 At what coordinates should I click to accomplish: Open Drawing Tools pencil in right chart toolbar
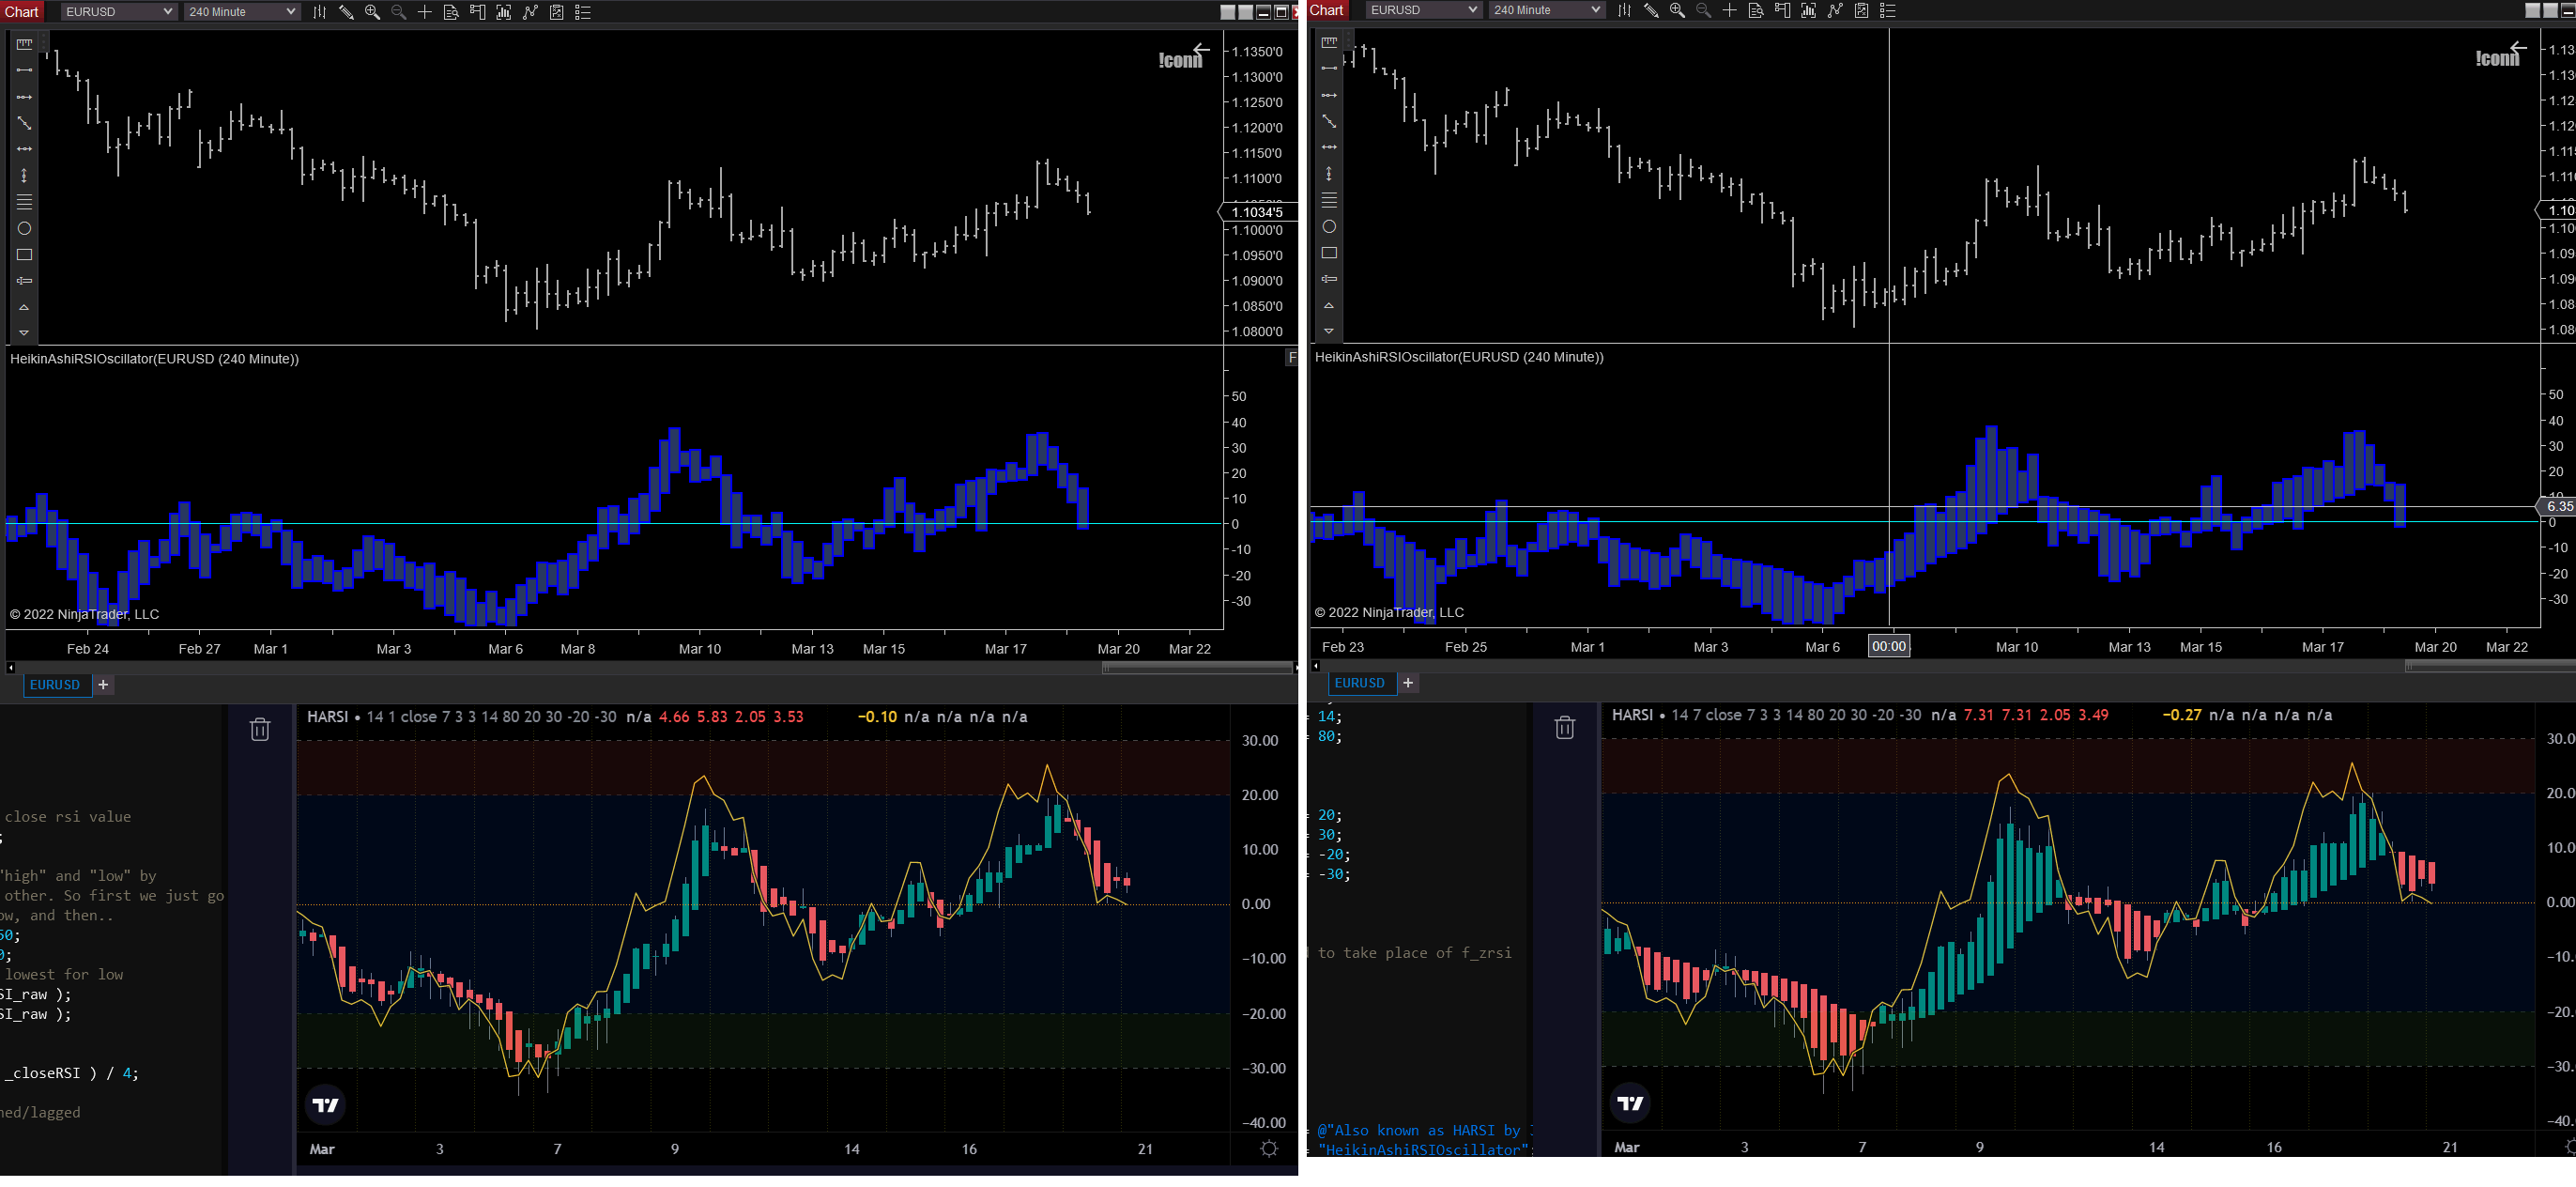click(x=1651, y=10)
